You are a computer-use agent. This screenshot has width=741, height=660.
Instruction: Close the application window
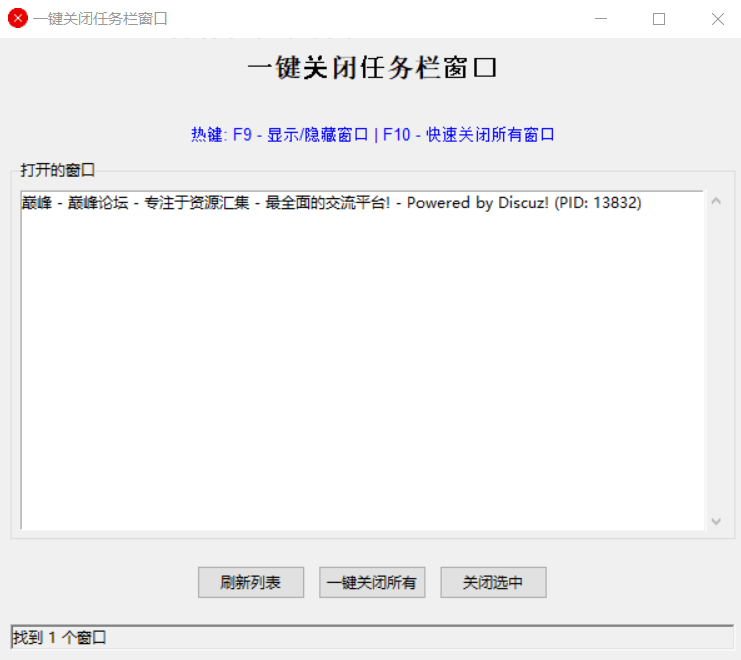pyautogui.click(x=717, y=18)
